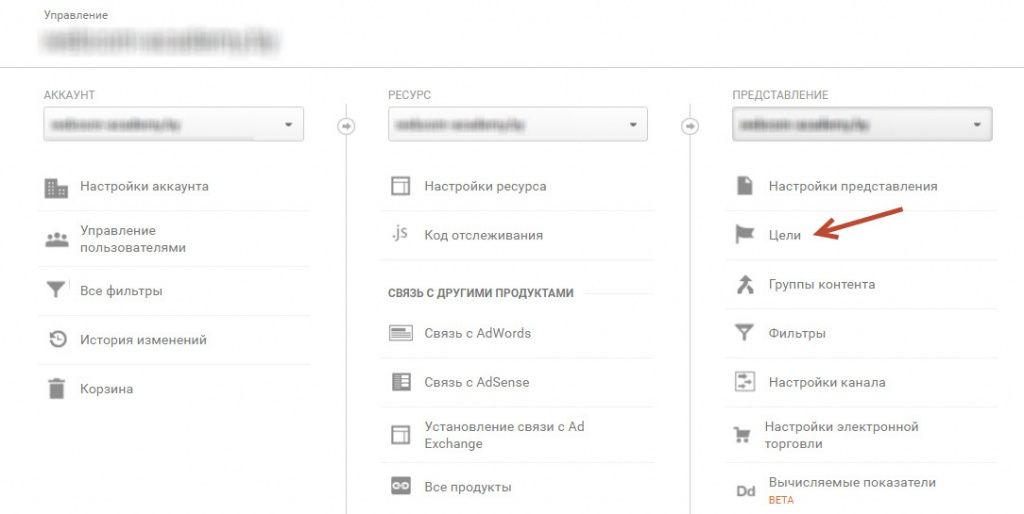Image resolution: width=1024 pixels, height=514 pixels.
Task: Select Настройки канала menu item
Action: click(826, 382)
